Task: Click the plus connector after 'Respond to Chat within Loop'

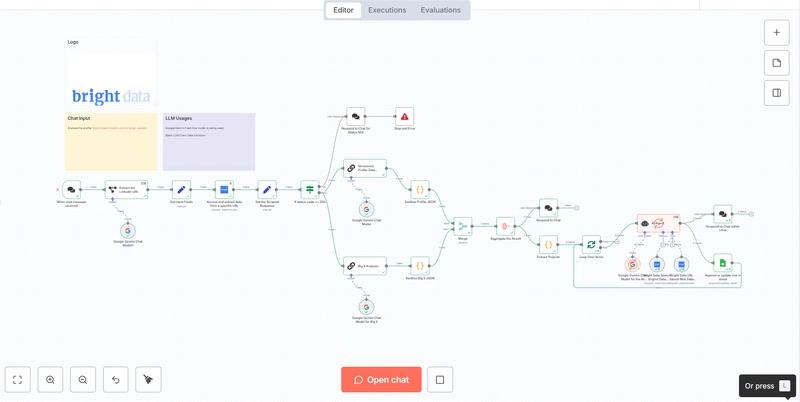Action: [x=751, y=214]
